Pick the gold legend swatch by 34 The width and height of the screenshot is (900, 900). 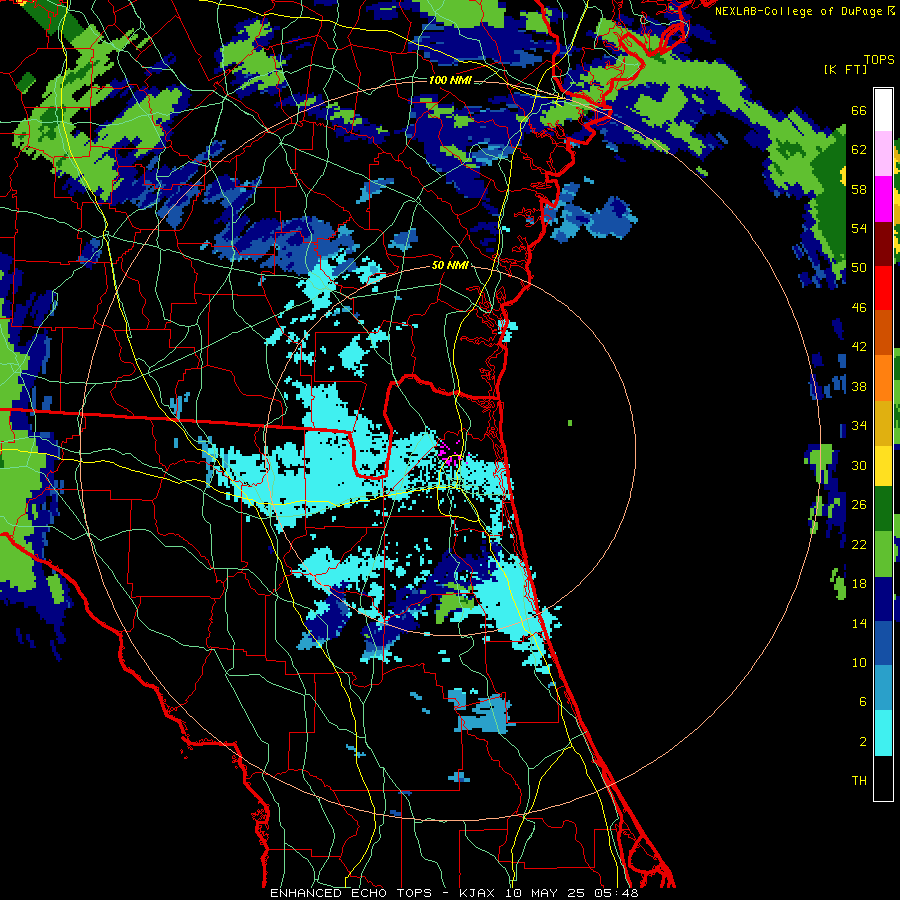pos(883,422)
